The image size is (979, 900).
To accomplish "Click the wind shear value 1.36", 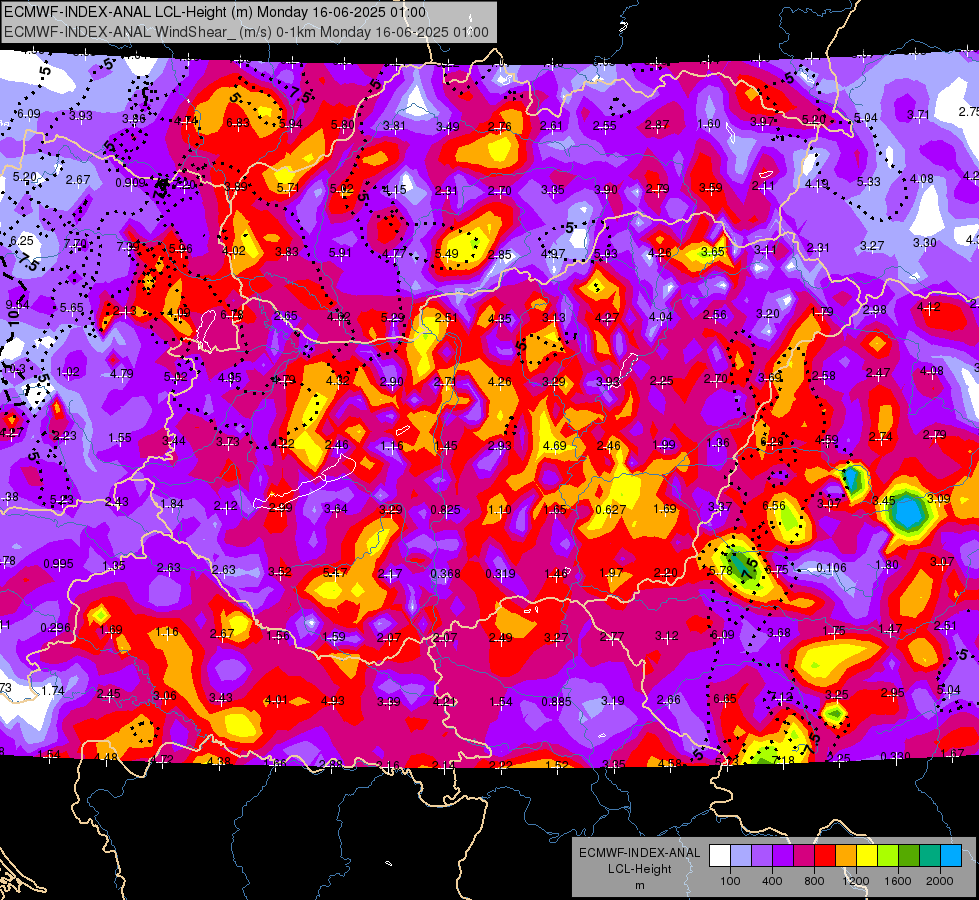I will (x=718, y=443).
